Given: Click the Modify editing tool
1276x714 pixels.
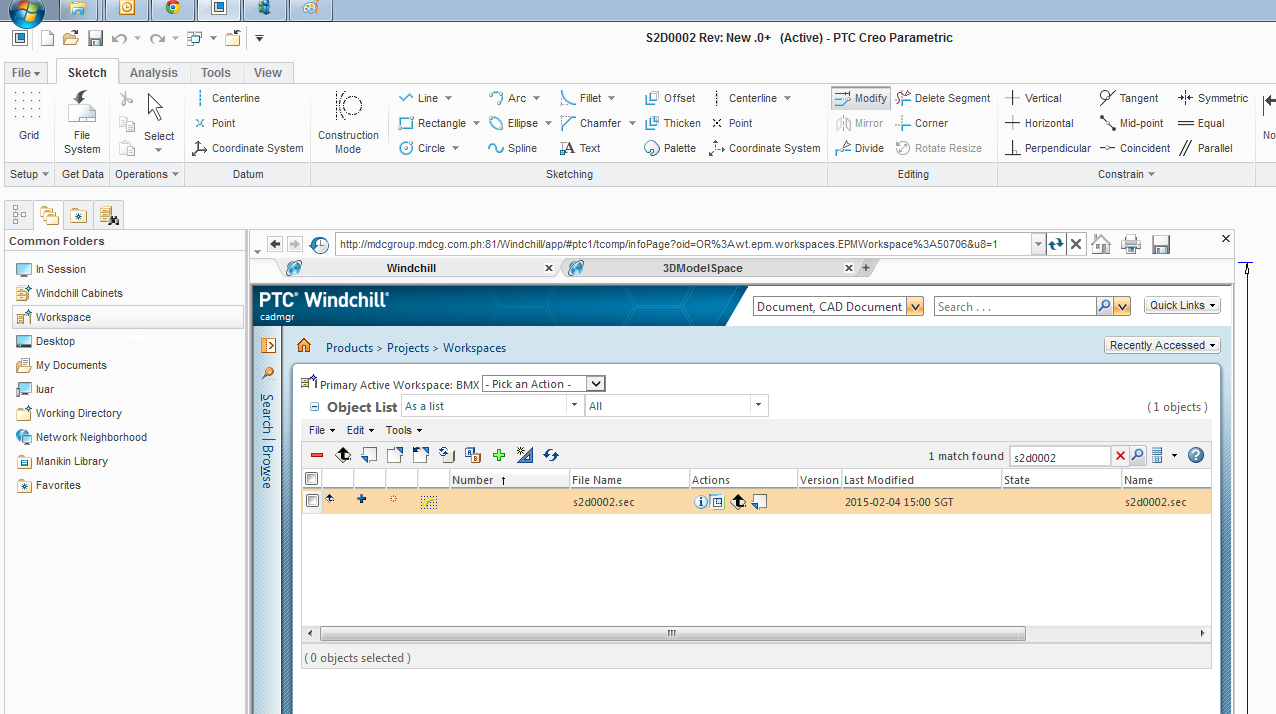Looking at the screenshot, I should 860,98.
